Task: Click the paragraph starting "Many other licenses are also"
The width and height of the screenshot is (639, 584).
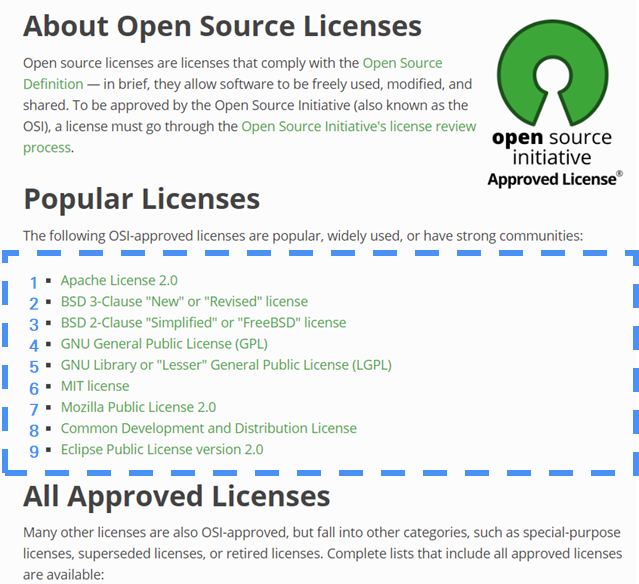Action: coord(322,553)
